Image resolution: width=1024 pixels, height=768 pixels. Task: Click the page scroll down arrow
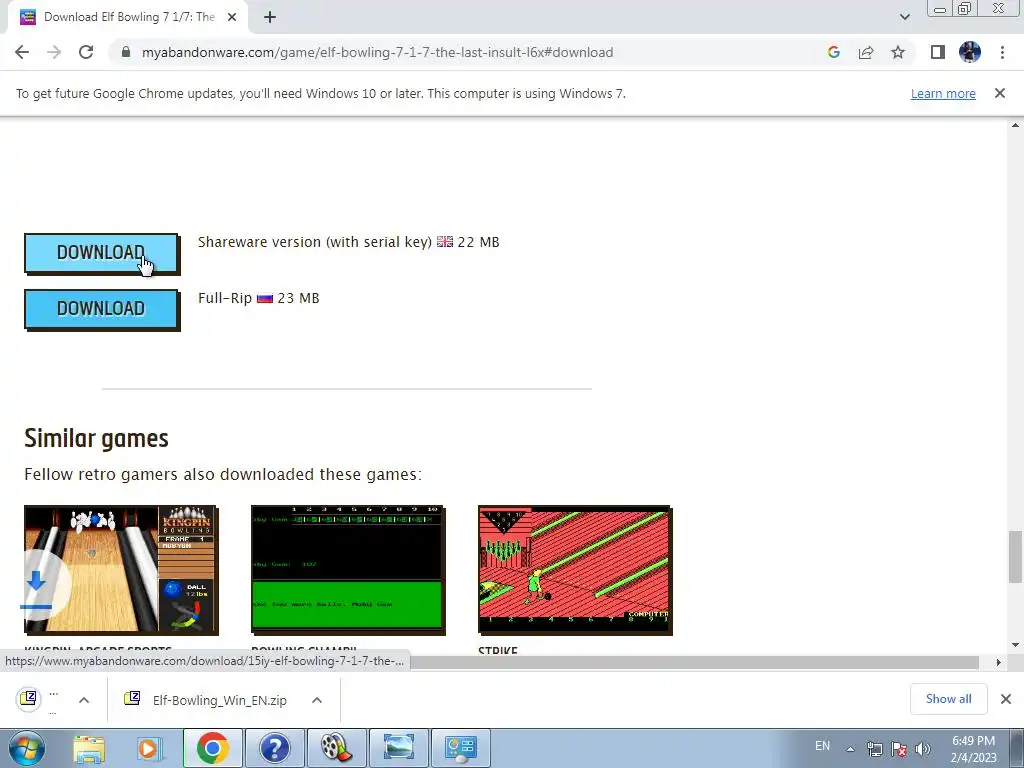click(1016, 645)
